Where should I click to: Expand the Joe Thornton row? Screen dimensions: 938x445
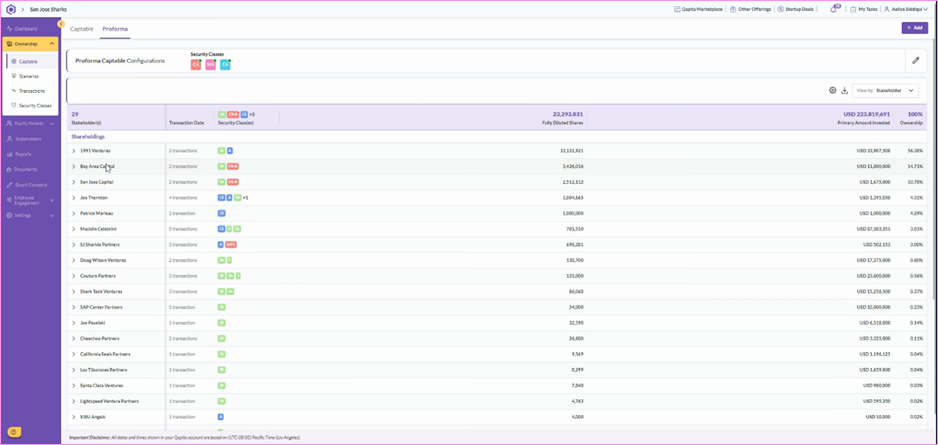click(x=74, y=197)
